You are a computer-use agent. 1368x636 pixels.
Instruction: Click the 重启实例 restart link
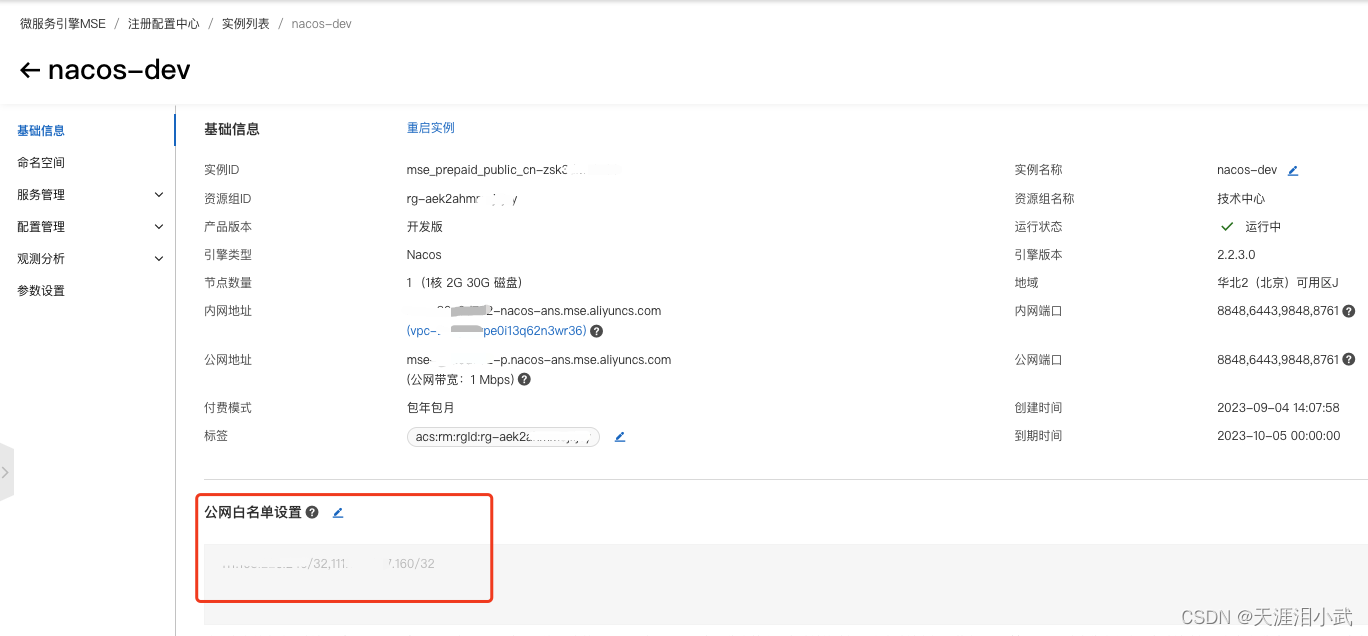pos(430,127)
